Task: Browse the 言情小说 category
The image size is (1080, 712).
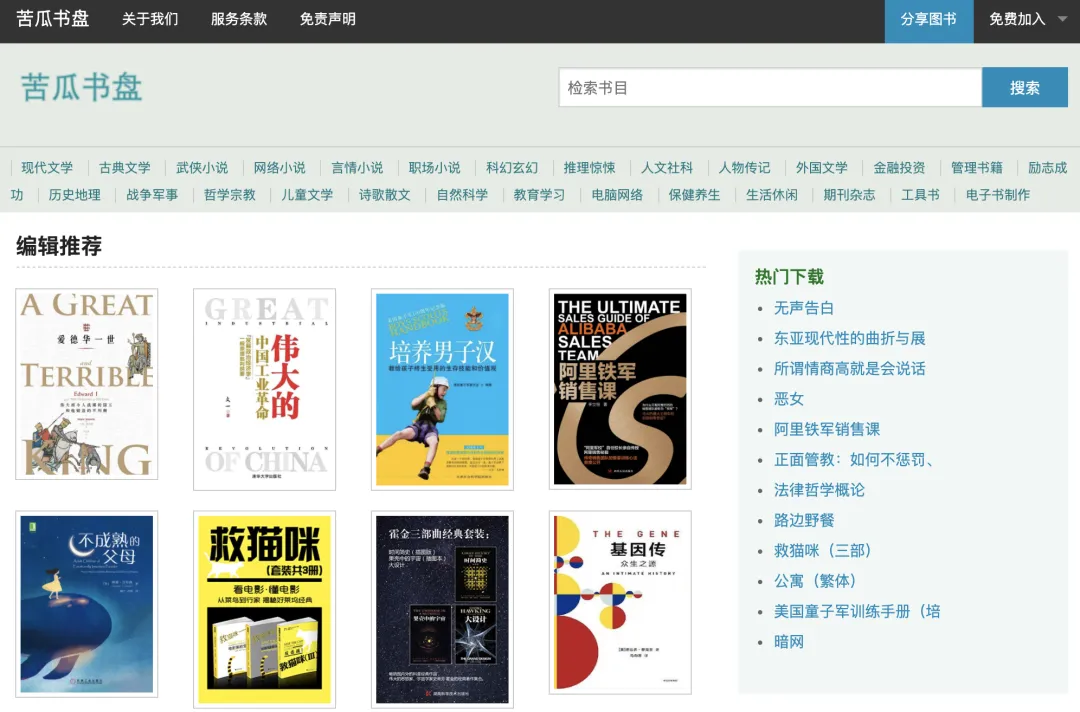Action: (x=357, y=167)
